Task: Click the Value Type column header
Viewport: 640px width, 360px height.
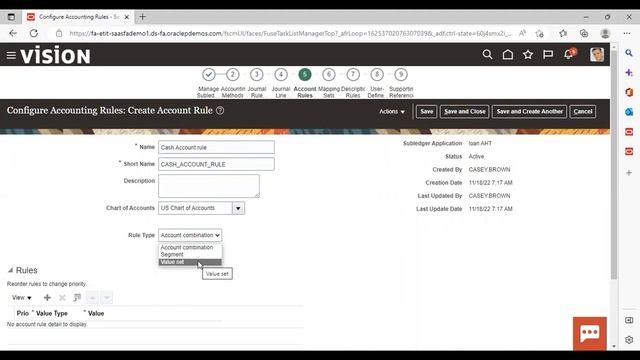Action: click(52, 313)
